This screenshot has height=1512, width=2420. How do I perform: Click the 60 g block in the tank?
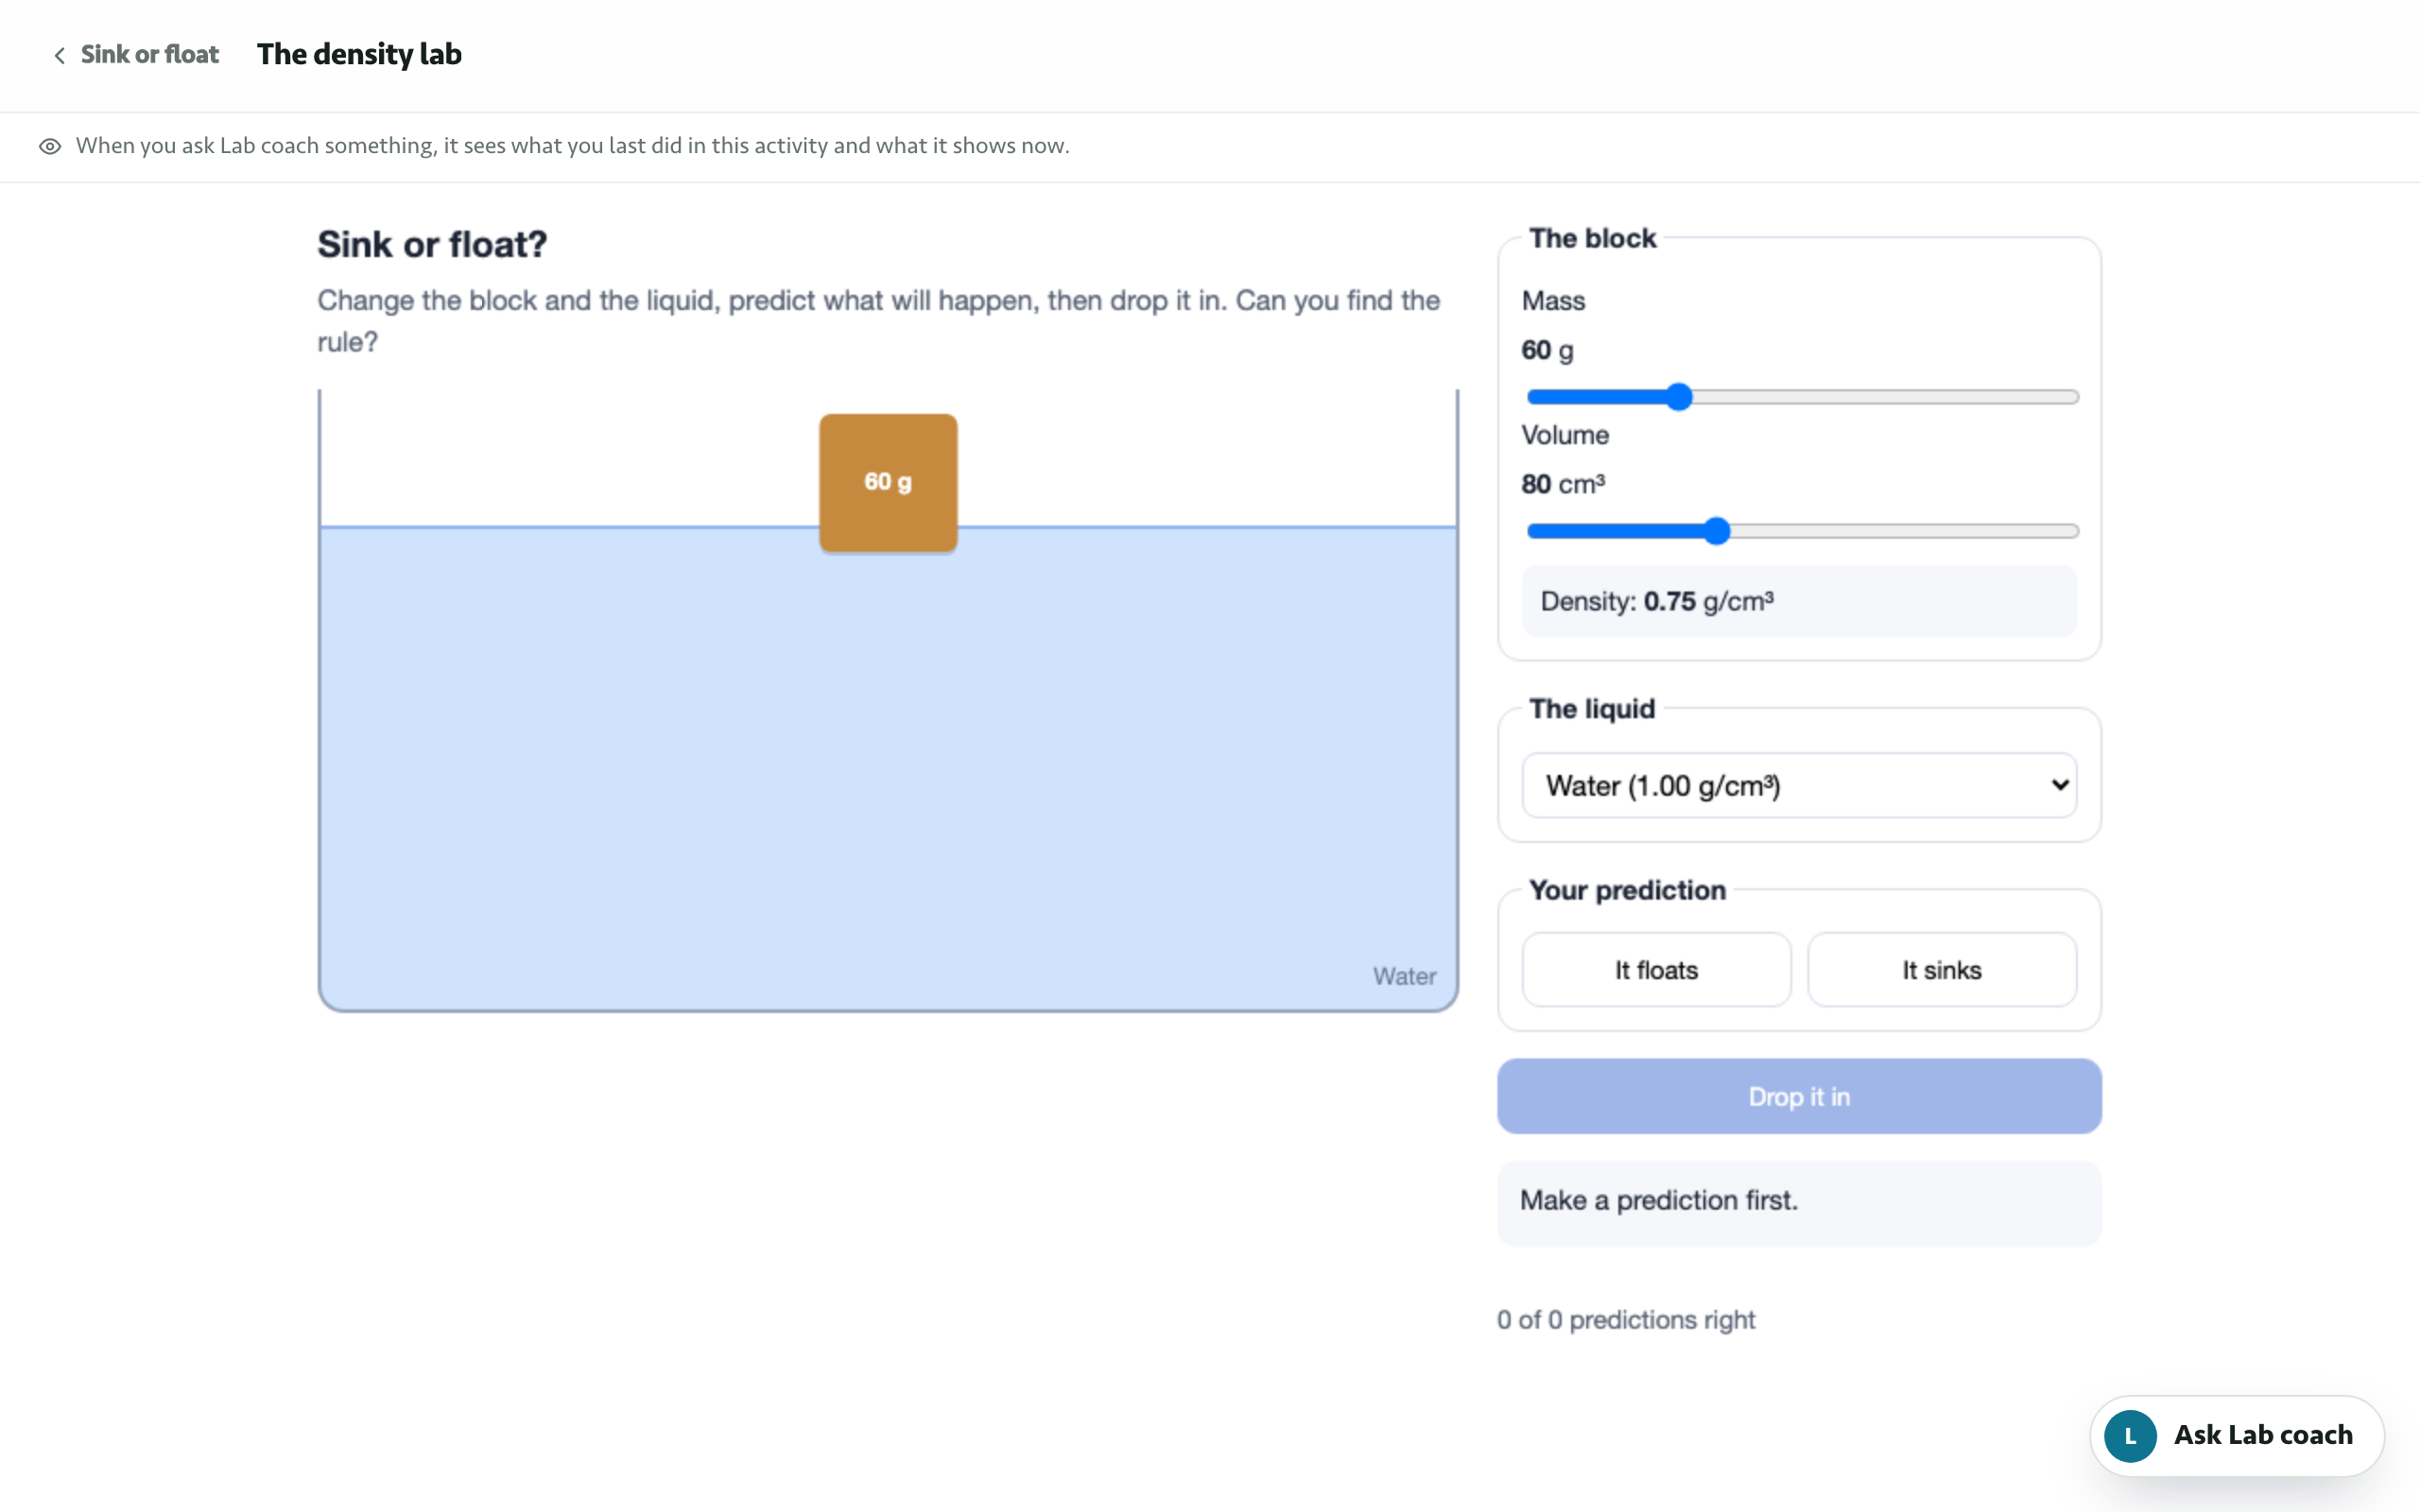(x=888, y=483)
